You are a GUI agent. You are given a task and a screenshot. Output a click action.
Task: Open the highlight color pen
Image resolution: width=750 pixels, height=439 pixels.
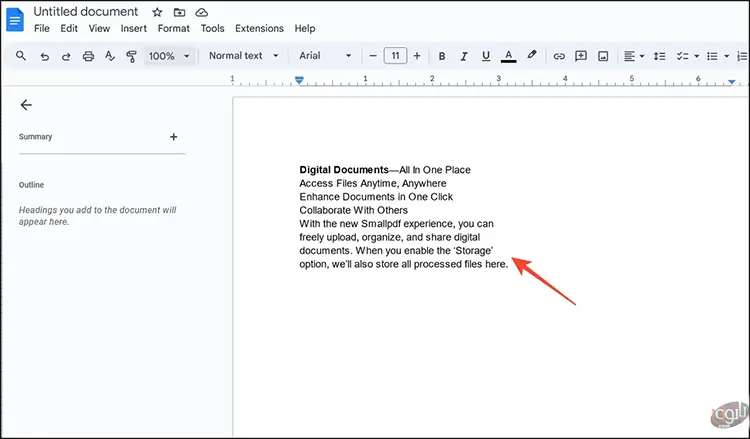pyautogui.click(x=531, y=55)
